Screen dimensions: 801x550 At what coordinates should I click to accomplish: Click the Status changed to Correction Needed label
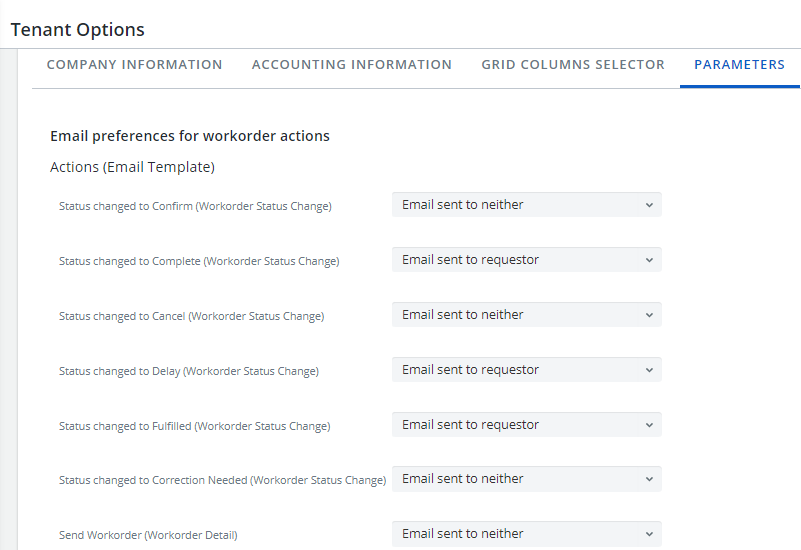coord(222,481)
